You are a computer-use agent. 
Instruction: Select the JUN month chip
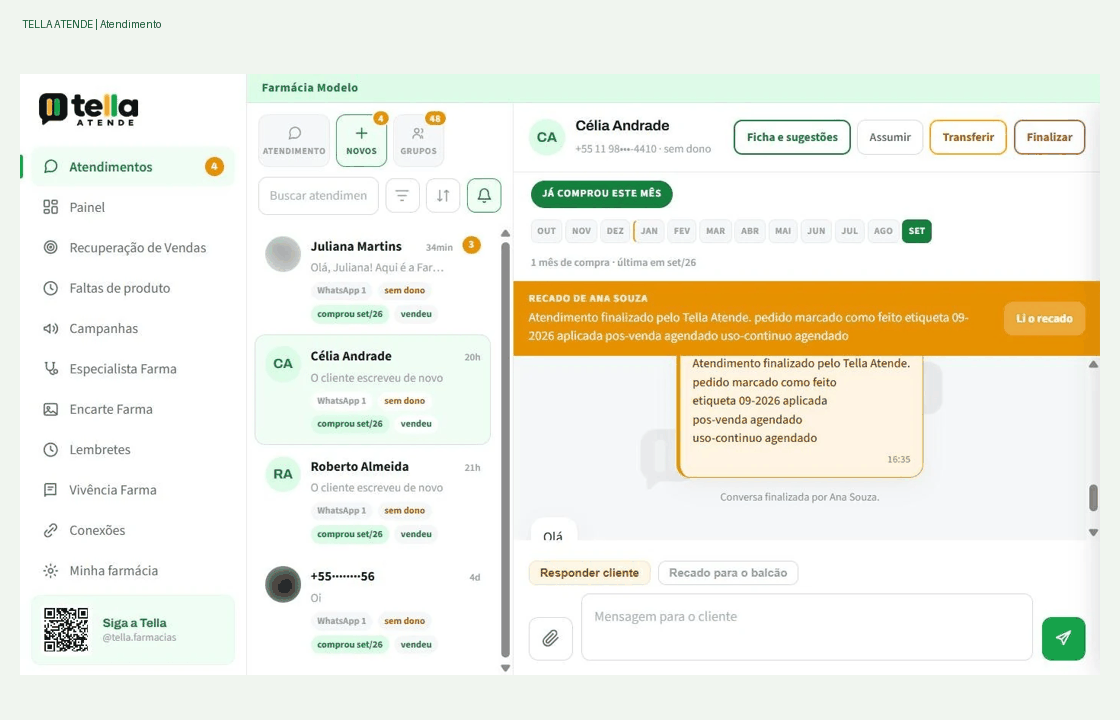coord(816,231)
